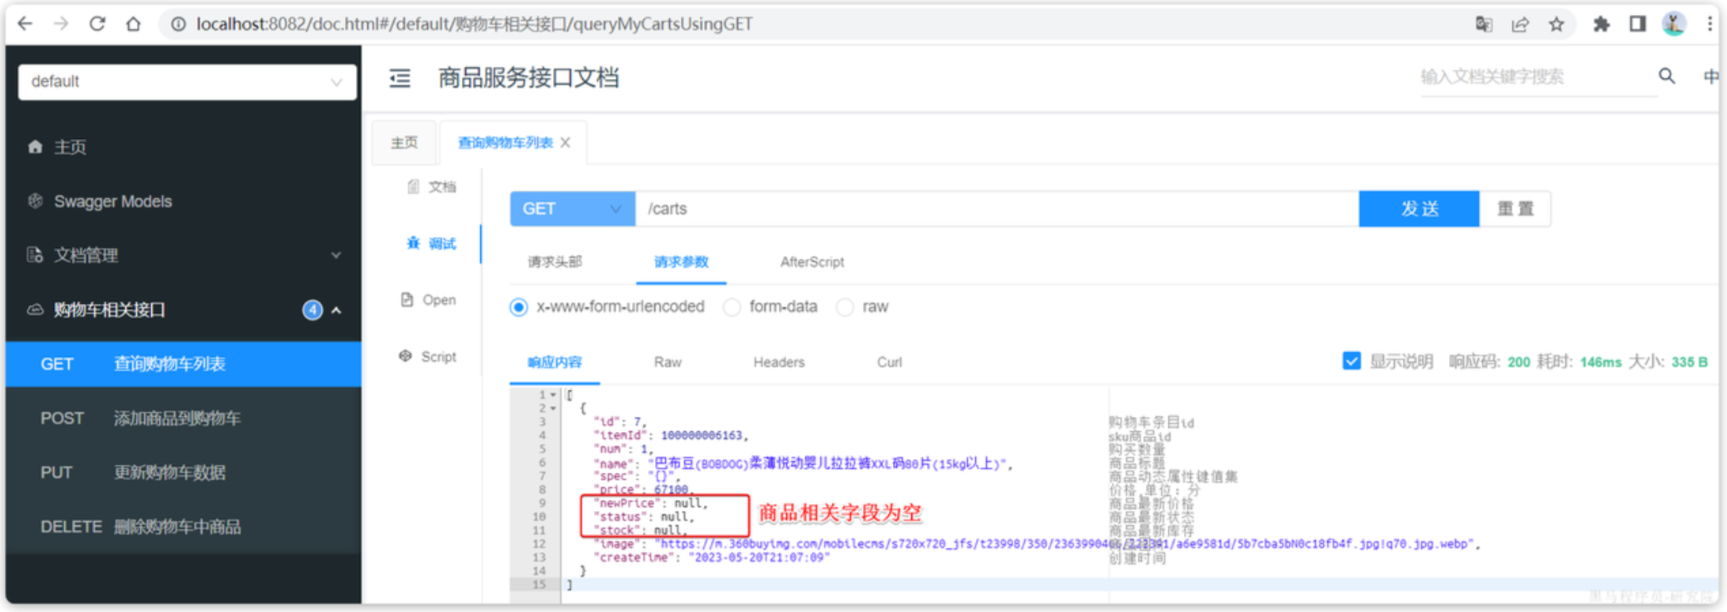The width and height of the screenshot is (1727, 612).
Task: Open the GET method dropdown
Action: pyautogui.click(x=572, y=209)
